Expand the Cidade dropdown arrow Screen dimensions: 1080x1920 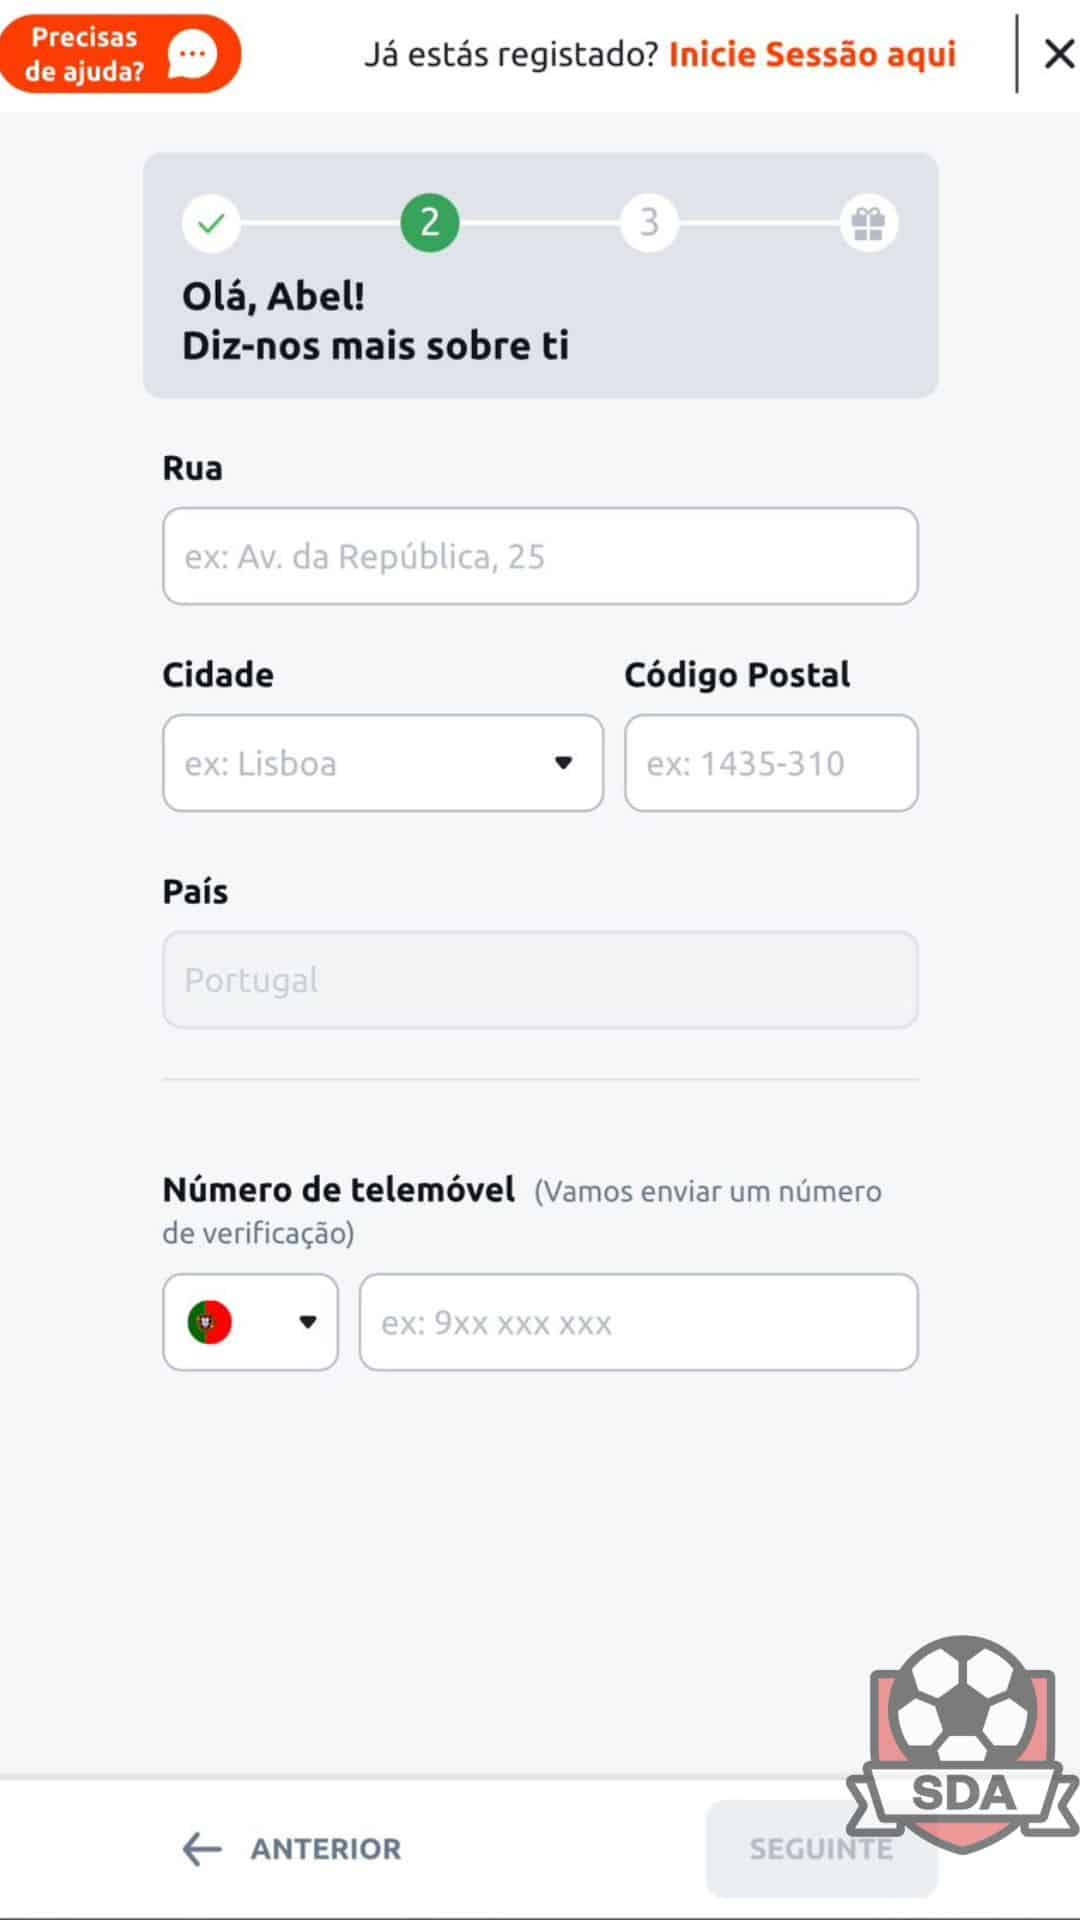click(563, 763)
